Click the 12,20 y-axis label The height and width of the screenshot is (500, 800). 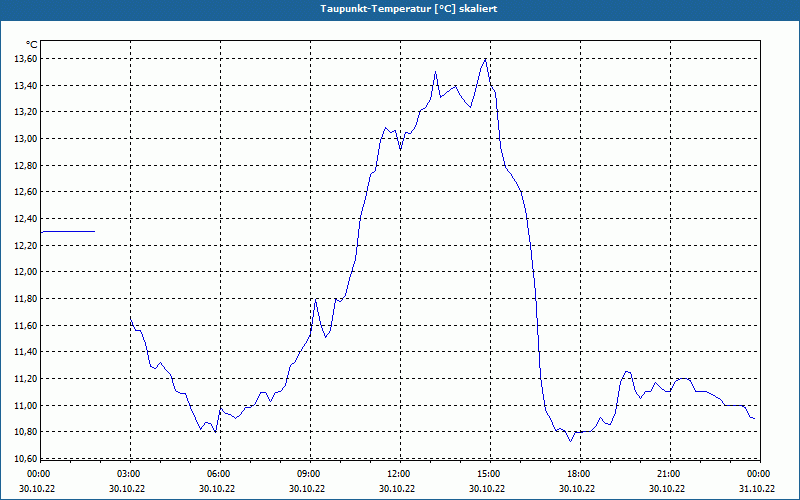(26, 245)
